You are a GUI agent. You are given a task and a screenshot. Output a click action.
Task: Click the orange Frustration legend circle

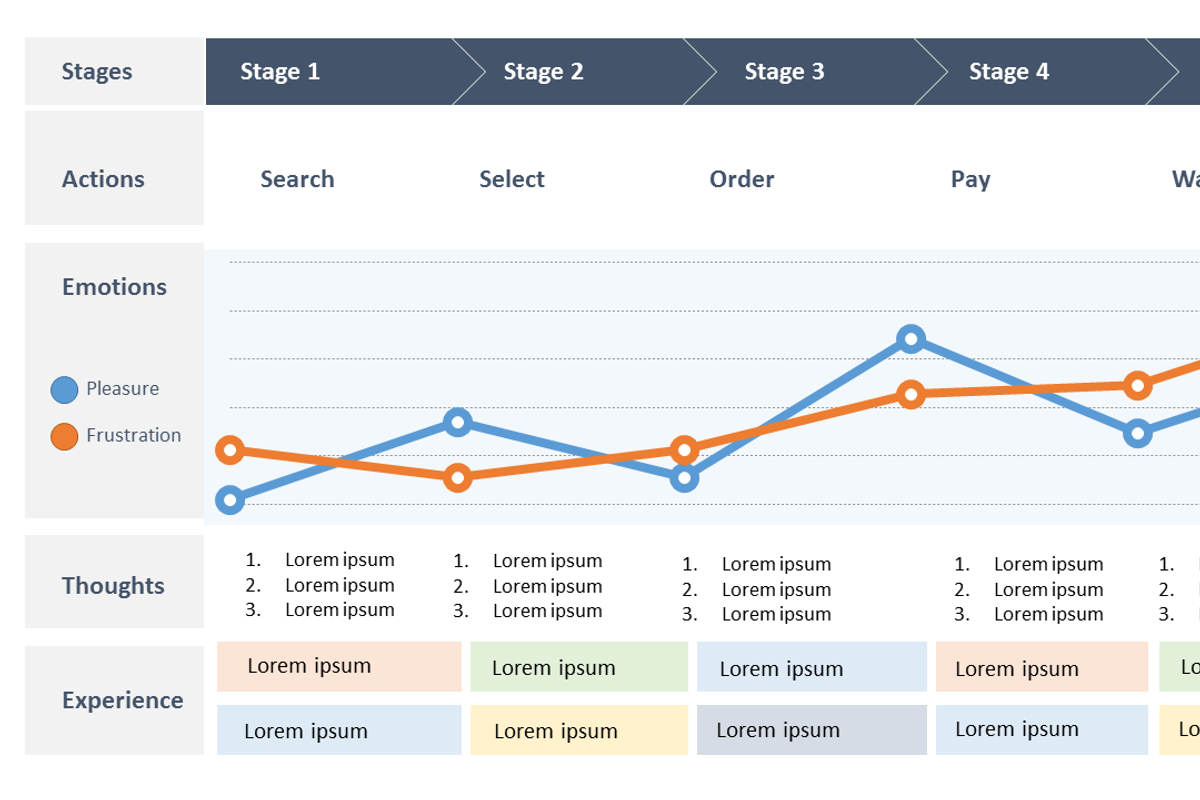pos(64,437)
